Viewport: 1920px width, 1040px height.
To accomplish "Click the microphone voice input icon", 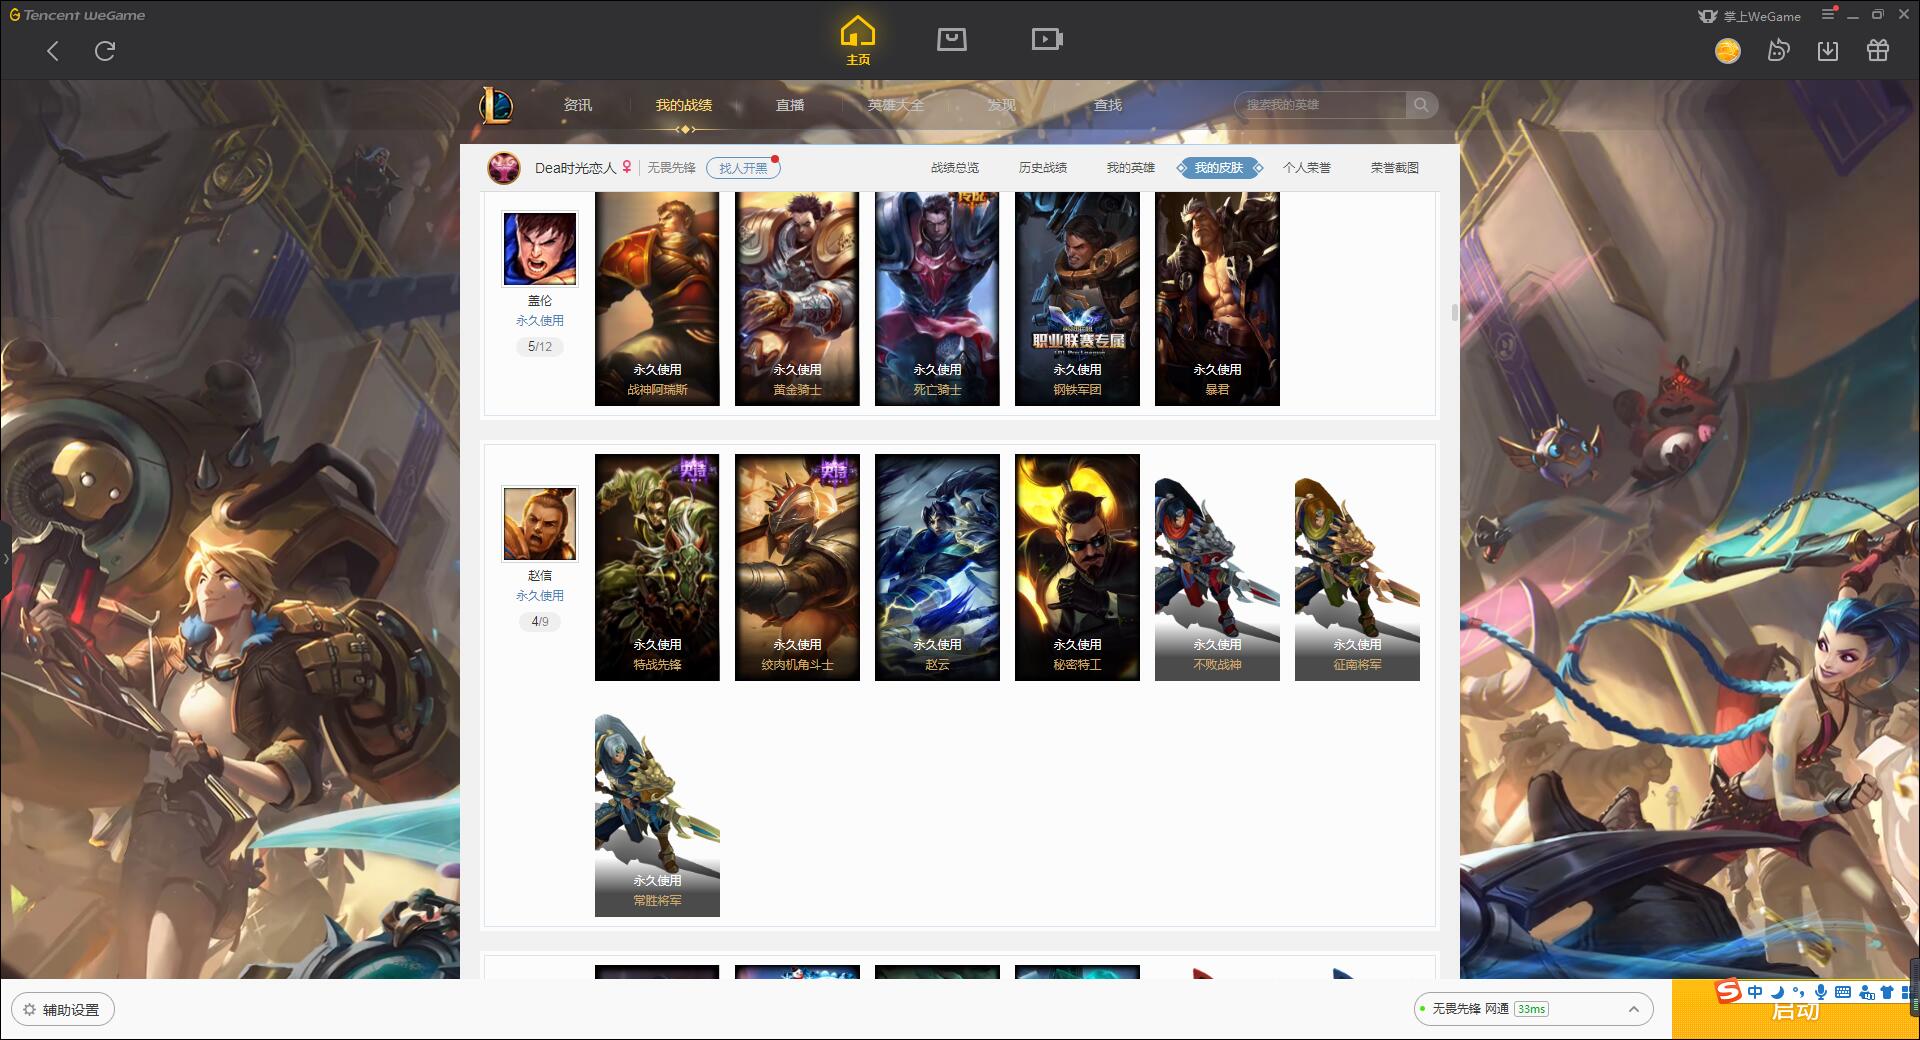I will click(1820, 992).
